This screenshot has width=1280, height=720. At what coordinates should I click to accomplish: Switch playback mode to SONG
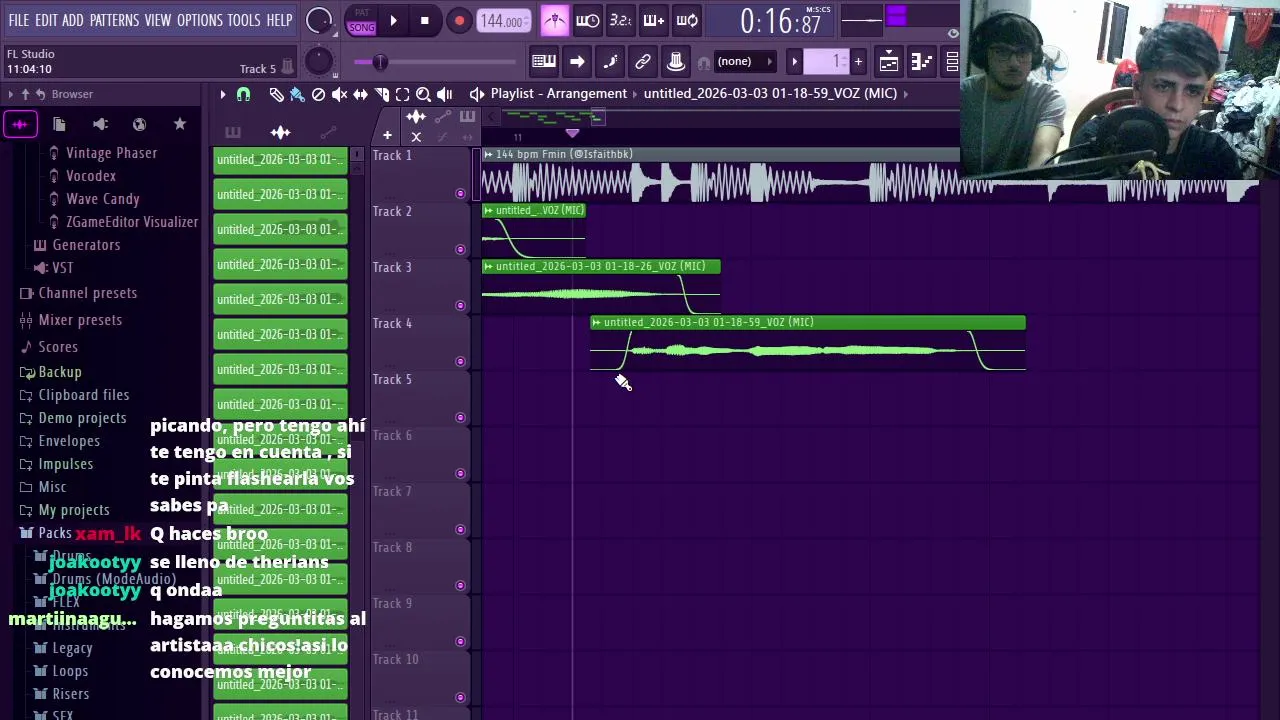(362, 27)
